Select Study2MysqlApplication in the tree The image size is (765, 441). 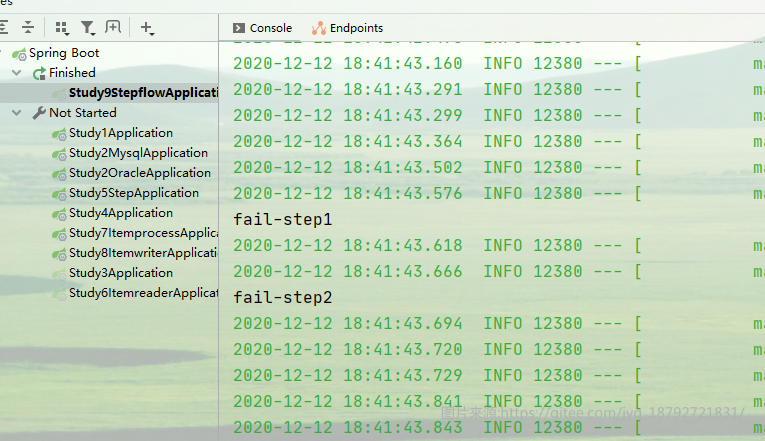(x=139, y=153)
